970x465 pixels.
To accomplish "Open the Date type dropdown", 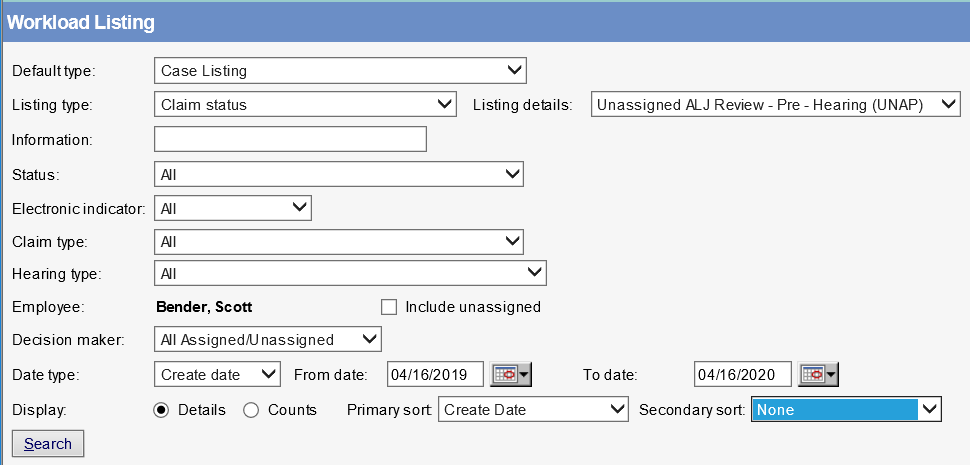I will (x=219, y=374).
